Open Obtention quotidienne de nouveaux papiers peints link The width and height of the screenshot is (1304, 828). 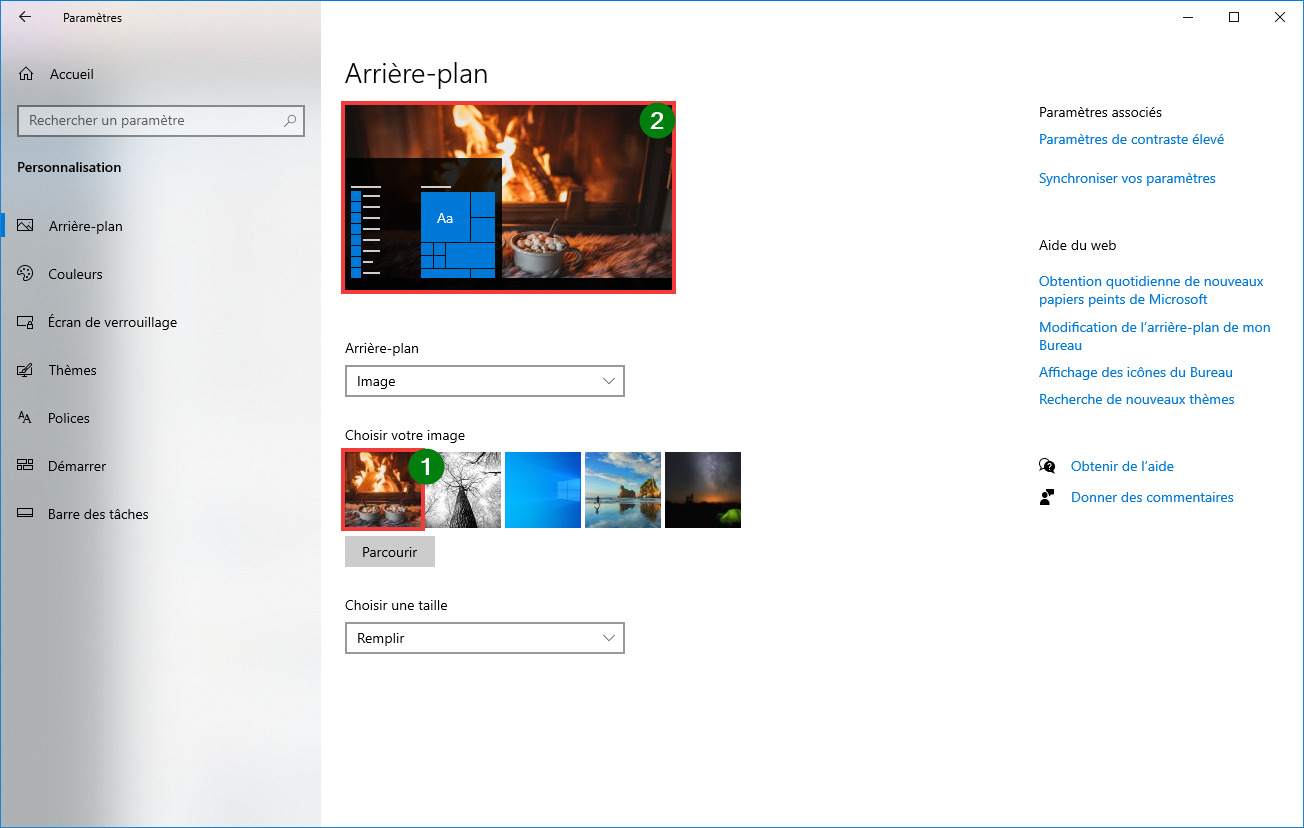pyautogui.click(x=1151, y=290)
